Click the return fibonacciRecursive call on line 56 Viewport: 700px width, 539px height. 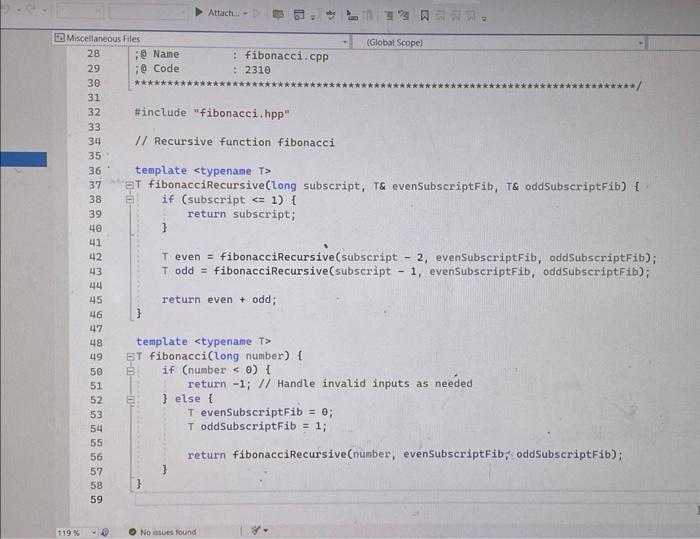coord(405,455)
